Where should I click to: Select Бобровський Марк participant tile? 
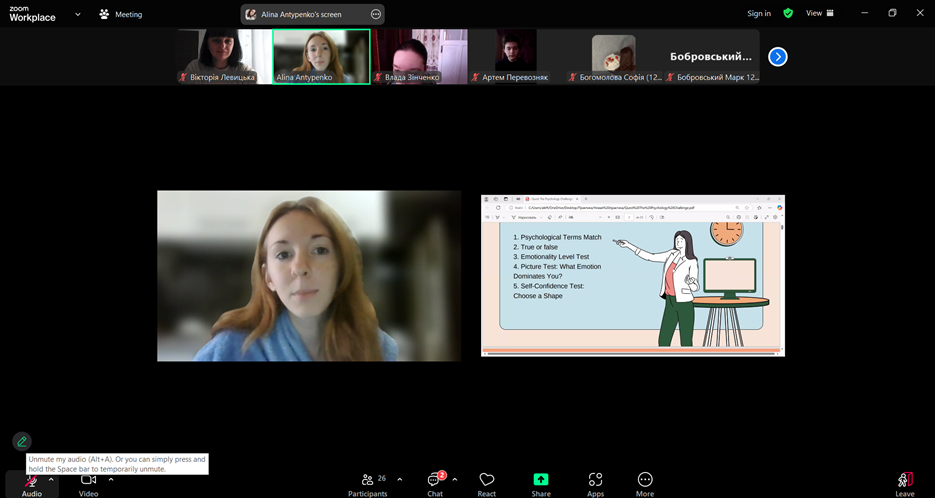(711, 56)
